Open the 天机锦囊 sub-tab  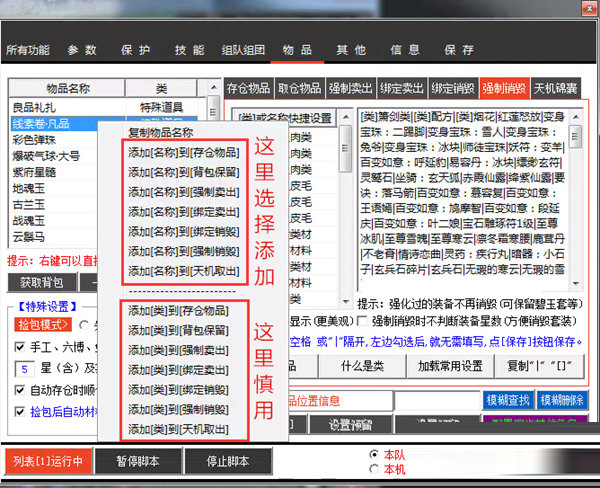(x=556, y=88)
